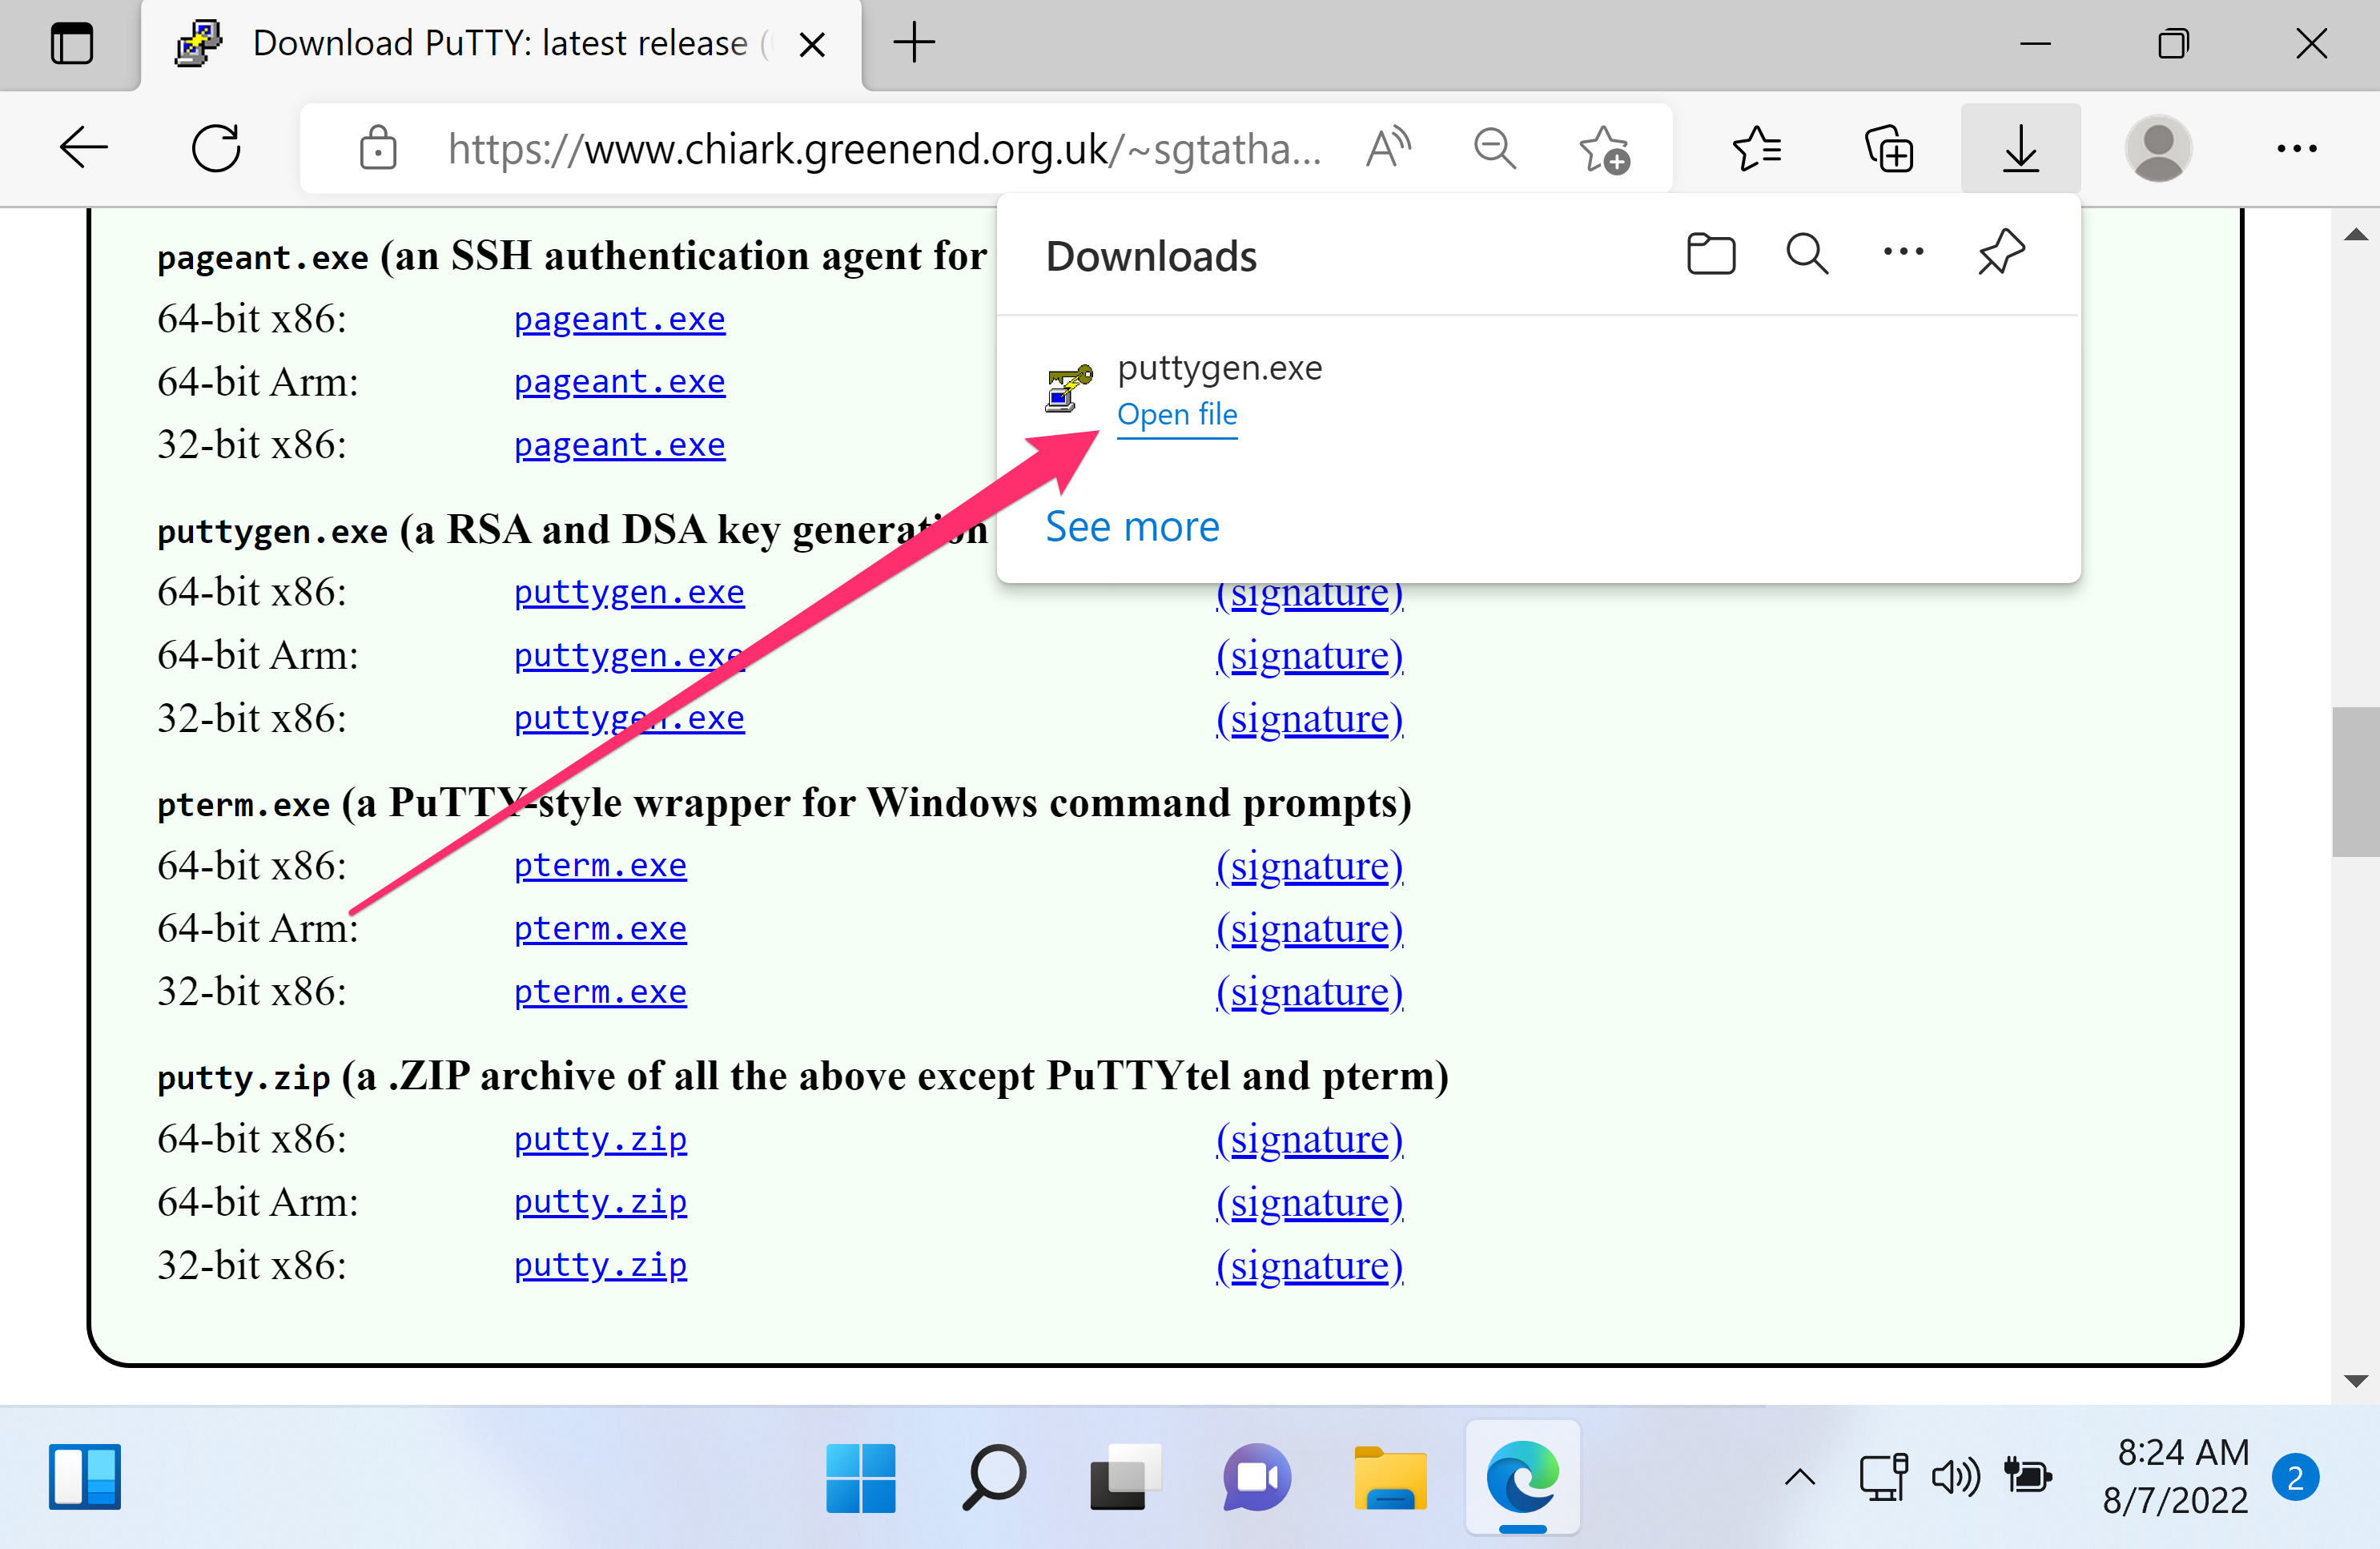Download 64-bit x86 putty.zip link
2380x1549 pixels.
coord(600,1139)
